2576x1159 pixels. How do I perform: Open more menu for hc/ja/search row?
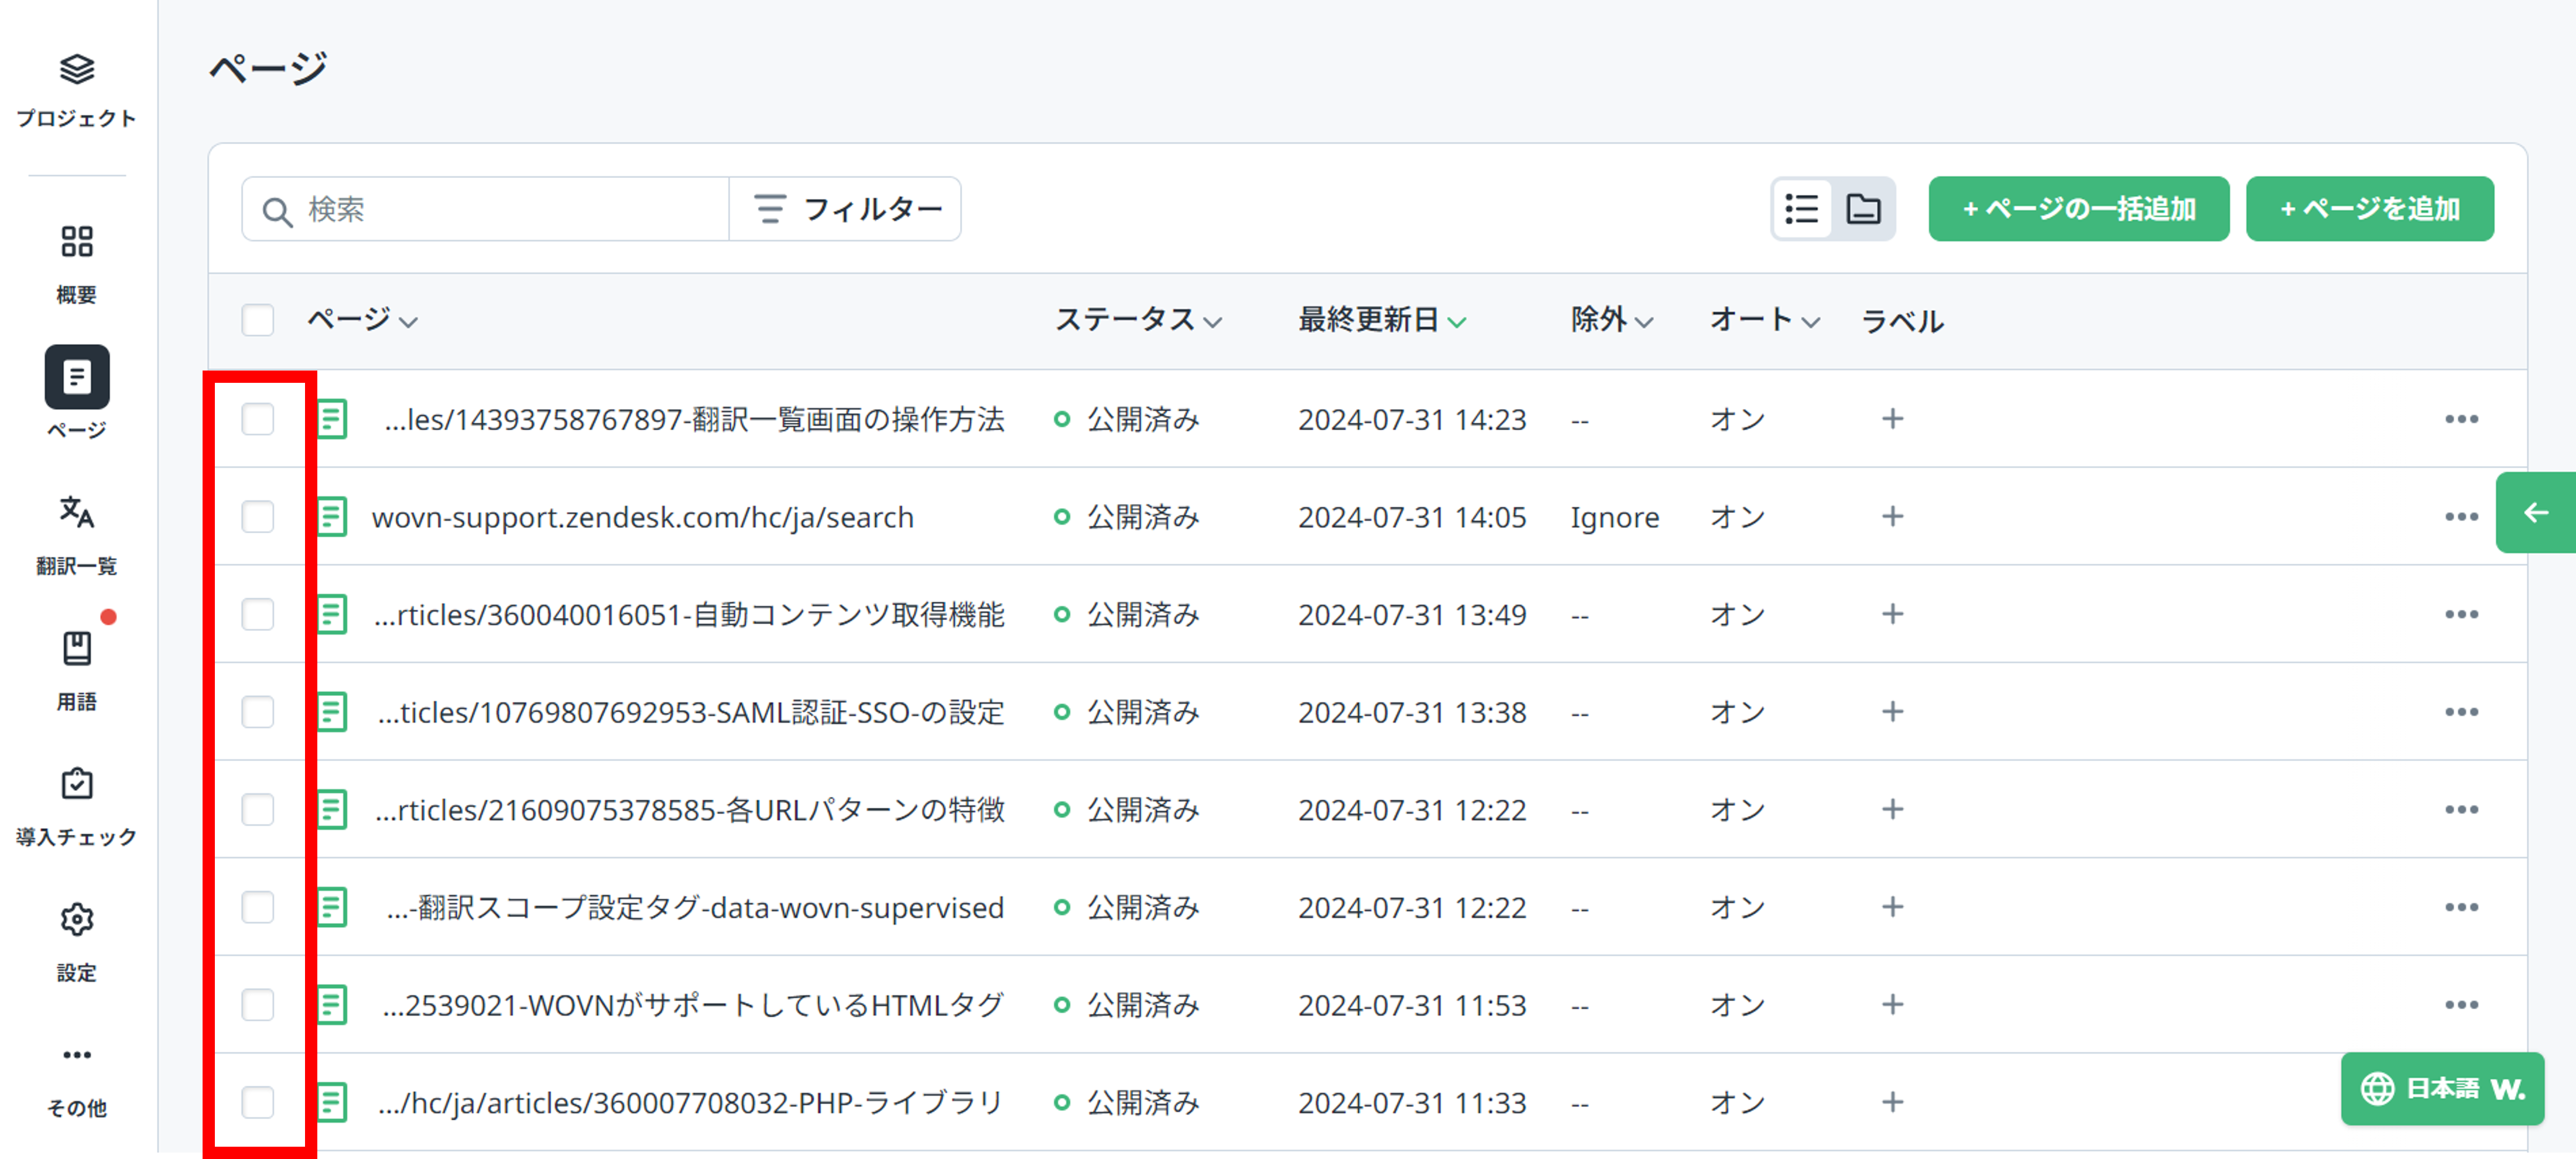[x=2461, y=517]
